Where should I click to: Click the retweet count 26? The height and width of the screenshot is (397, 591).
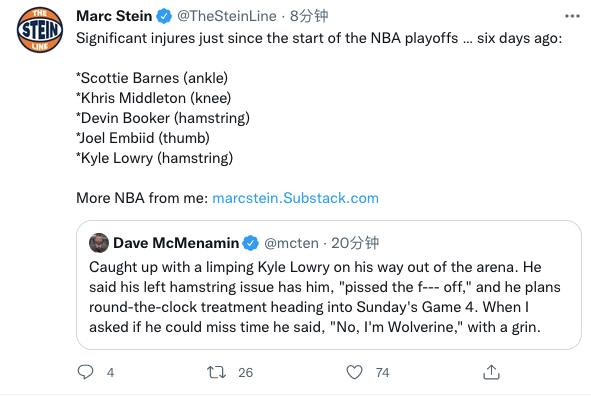coord(245,372)
